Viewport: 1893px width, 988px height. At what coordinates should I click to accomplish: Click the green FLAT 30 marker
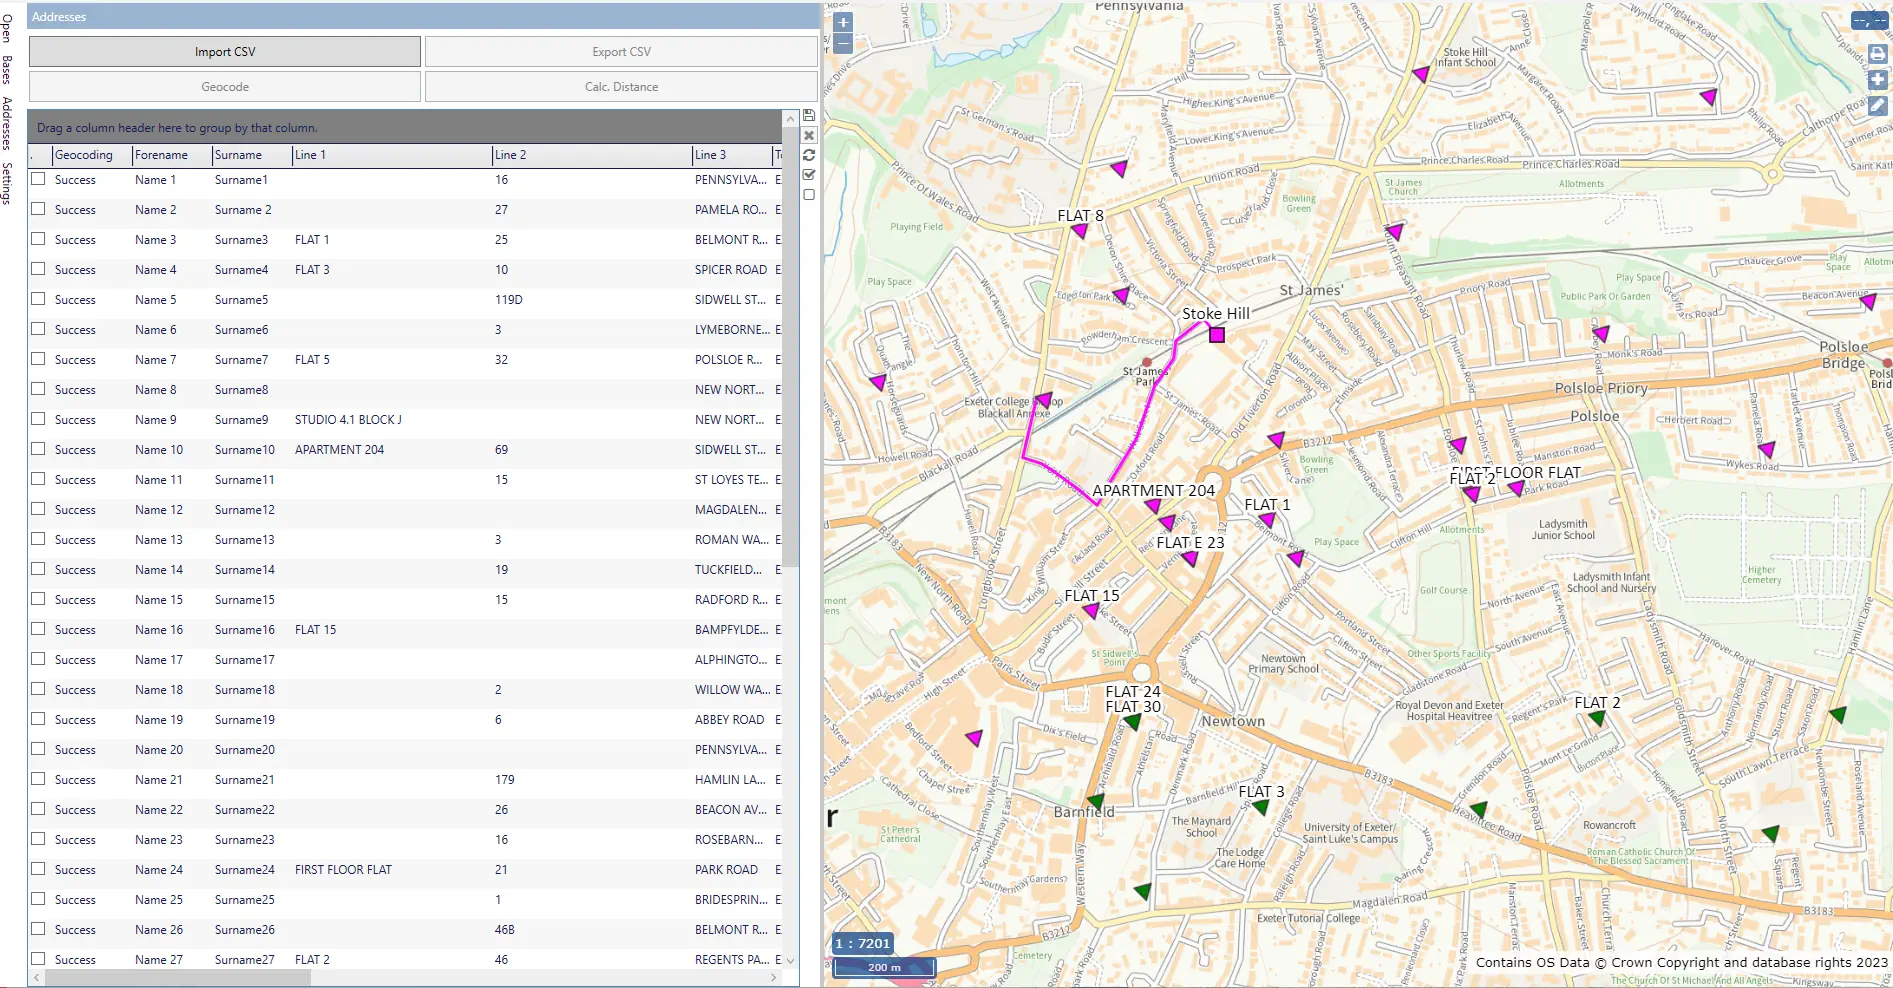coord(1132,721)
